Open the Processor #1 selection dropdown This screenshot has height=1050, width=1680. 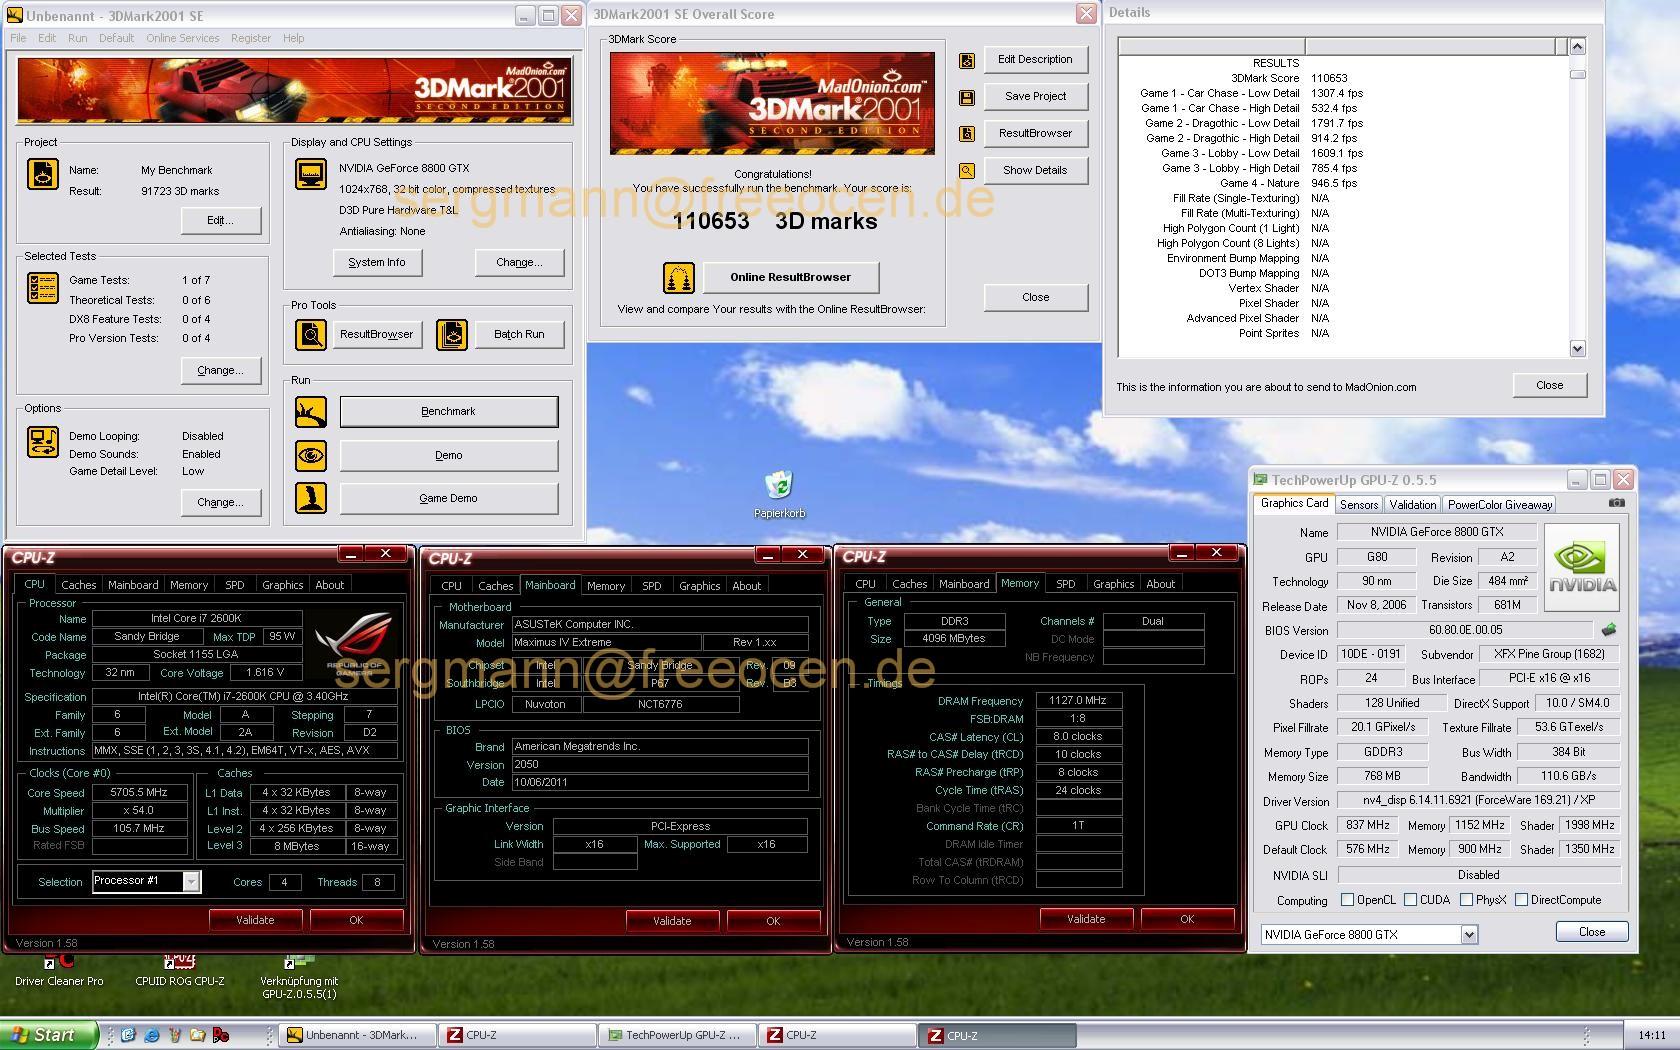point(191,881)
